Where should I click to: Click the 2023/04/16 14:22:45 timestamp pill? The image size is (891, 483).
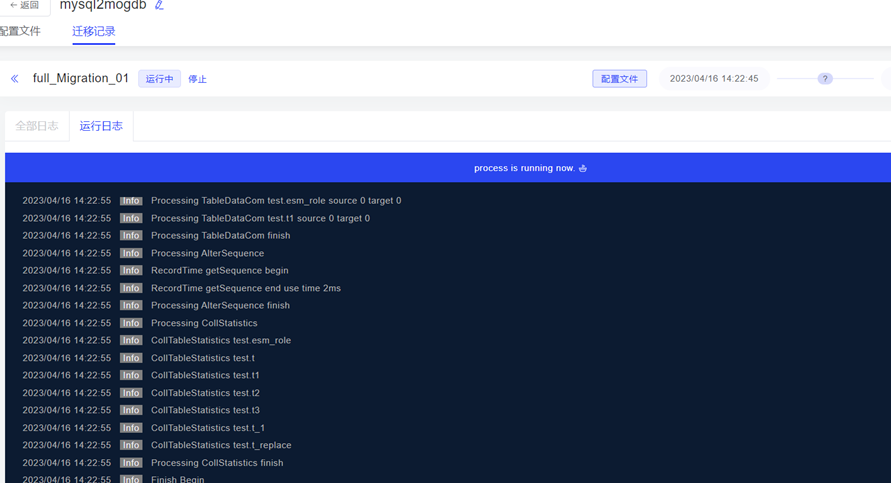click(714, 78)
